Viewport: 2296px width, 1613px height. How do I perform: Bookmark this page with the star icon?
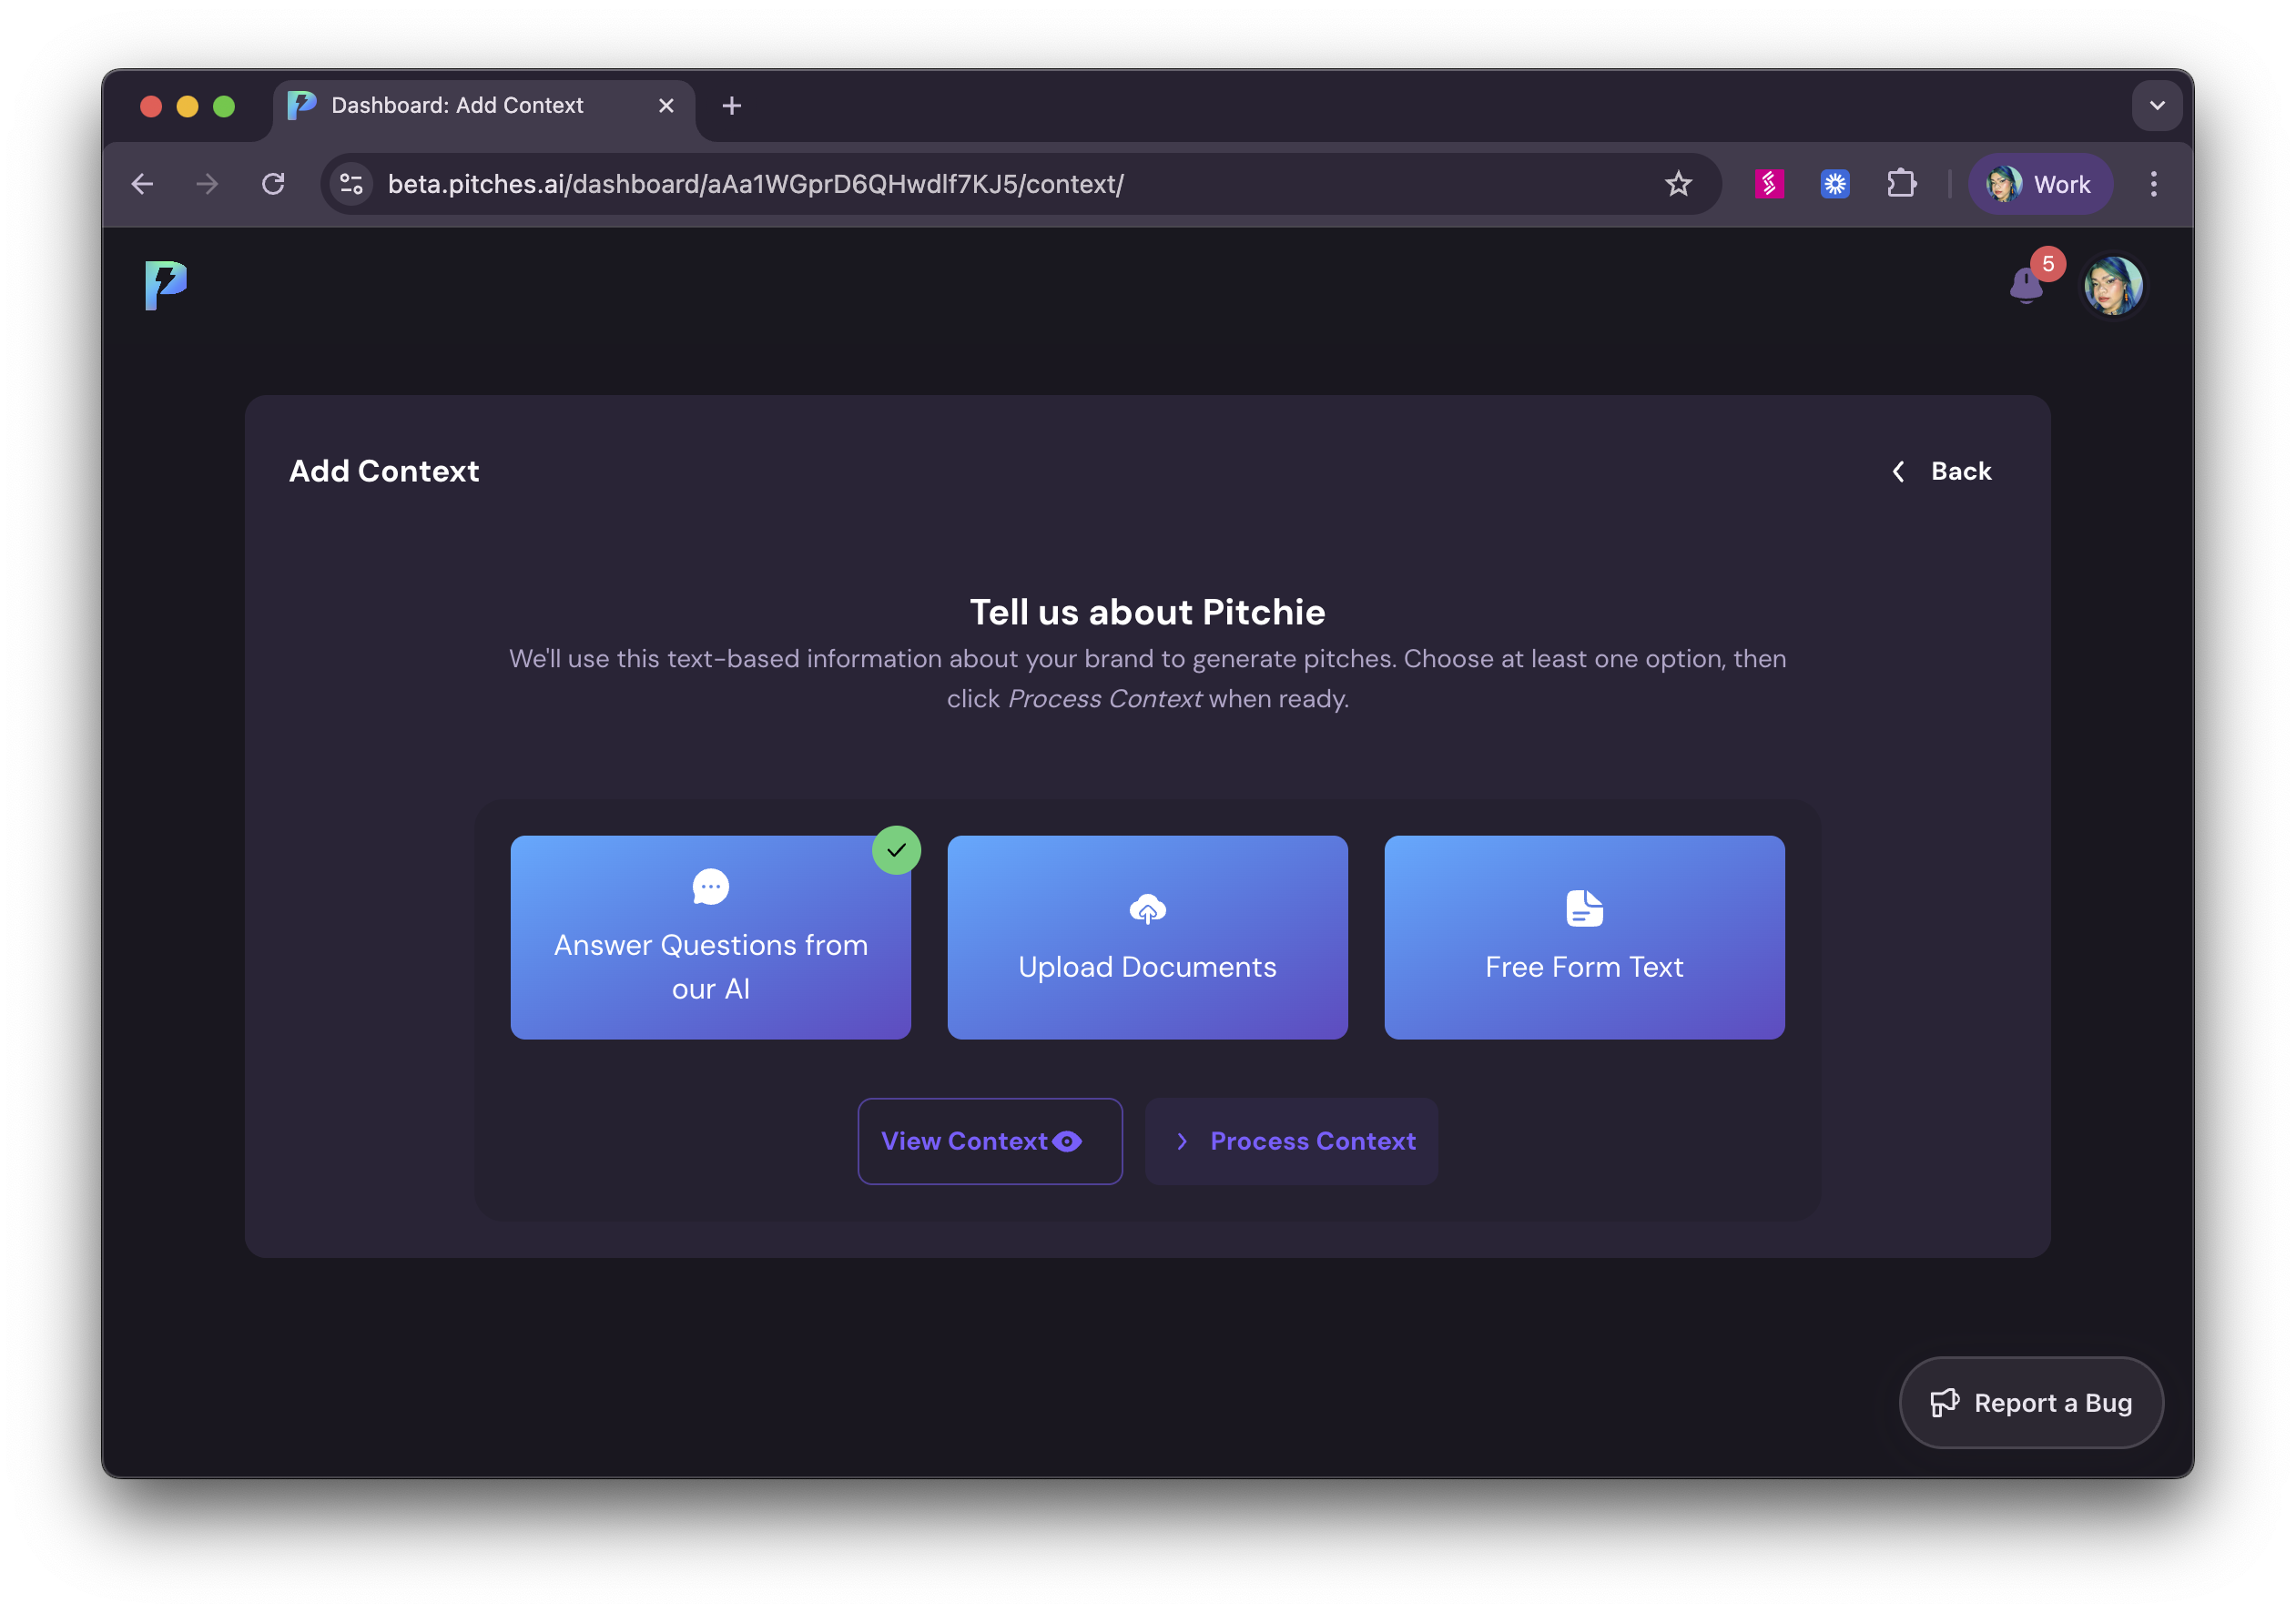(x=1678, y=184)
